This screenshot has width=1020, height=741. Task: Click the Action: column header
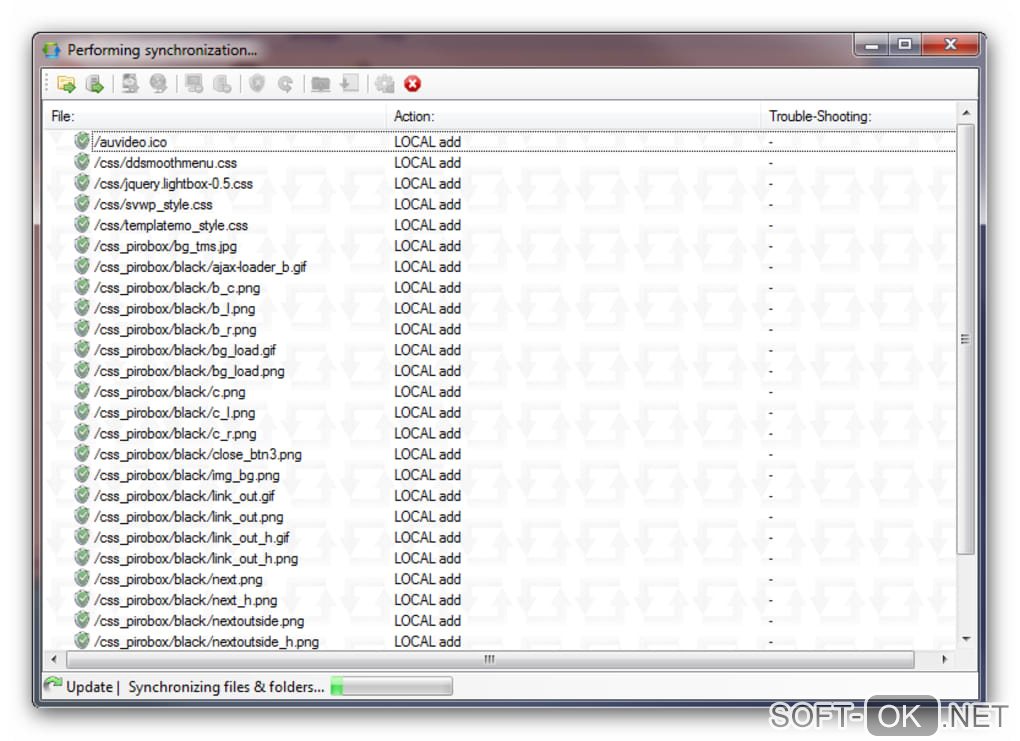click(573, 116)
